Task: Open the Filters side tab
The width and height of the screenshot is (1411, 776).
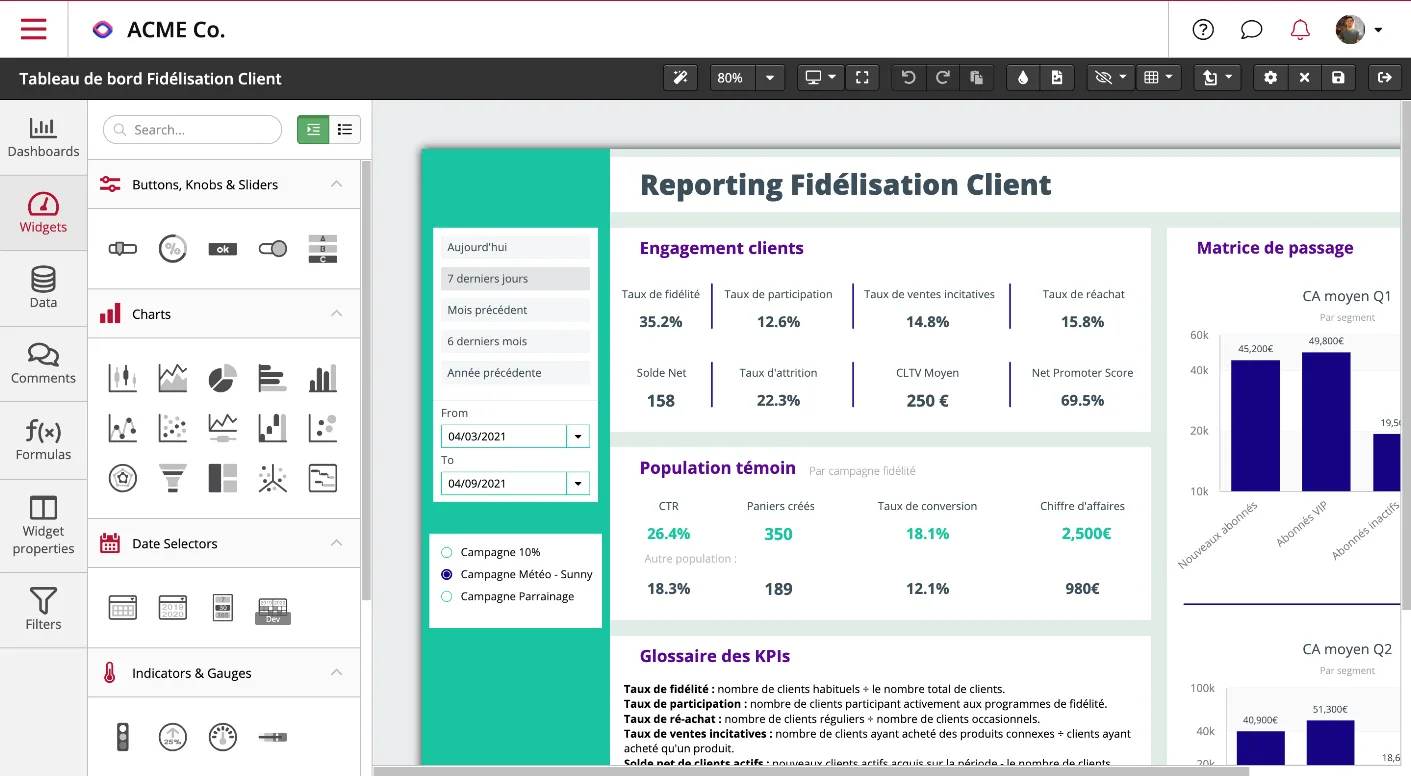Action: pos(43,610)
